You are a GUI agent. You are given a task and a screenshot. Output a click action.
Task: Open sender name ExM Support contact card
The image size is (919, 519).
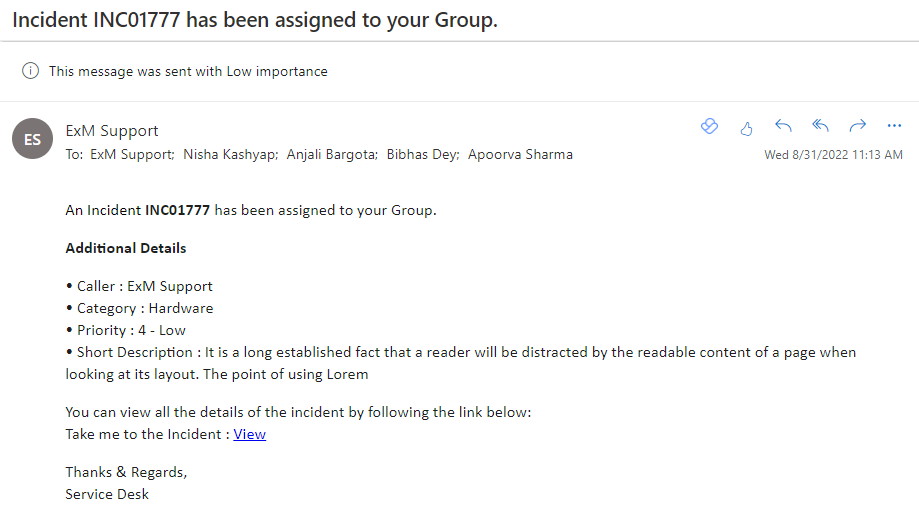[112, 130]
